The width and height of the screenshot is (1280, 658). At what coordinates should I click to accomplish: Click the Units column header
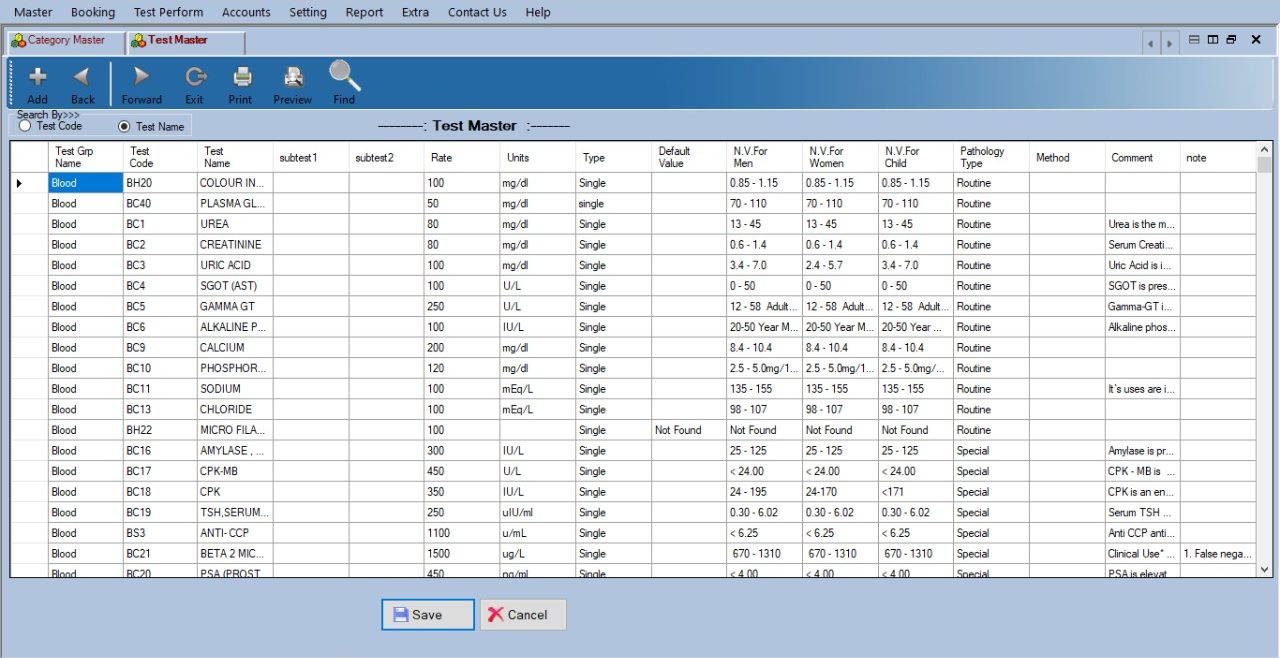pyautogui.click(x=538, y=157)
